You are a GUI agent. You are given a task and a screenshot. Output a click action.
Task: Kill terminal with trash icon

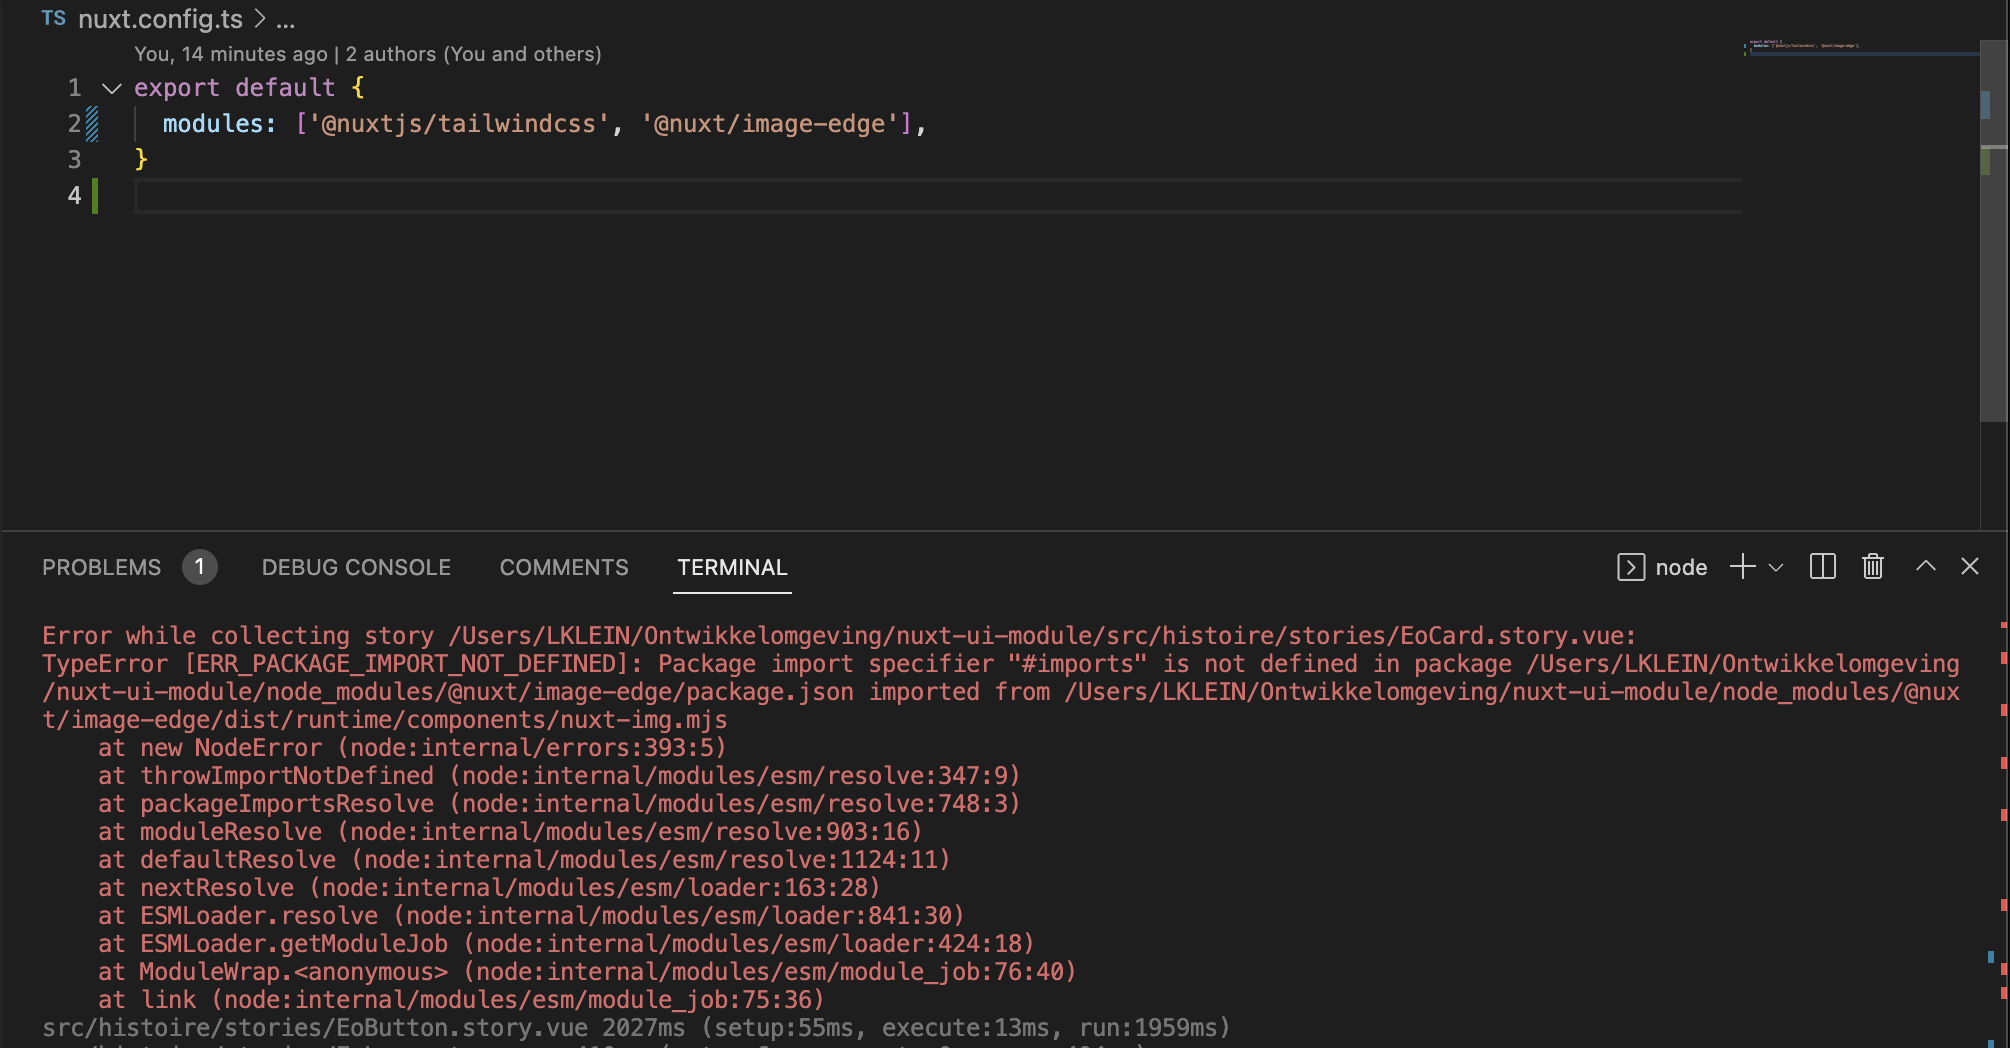point(1873,567)
